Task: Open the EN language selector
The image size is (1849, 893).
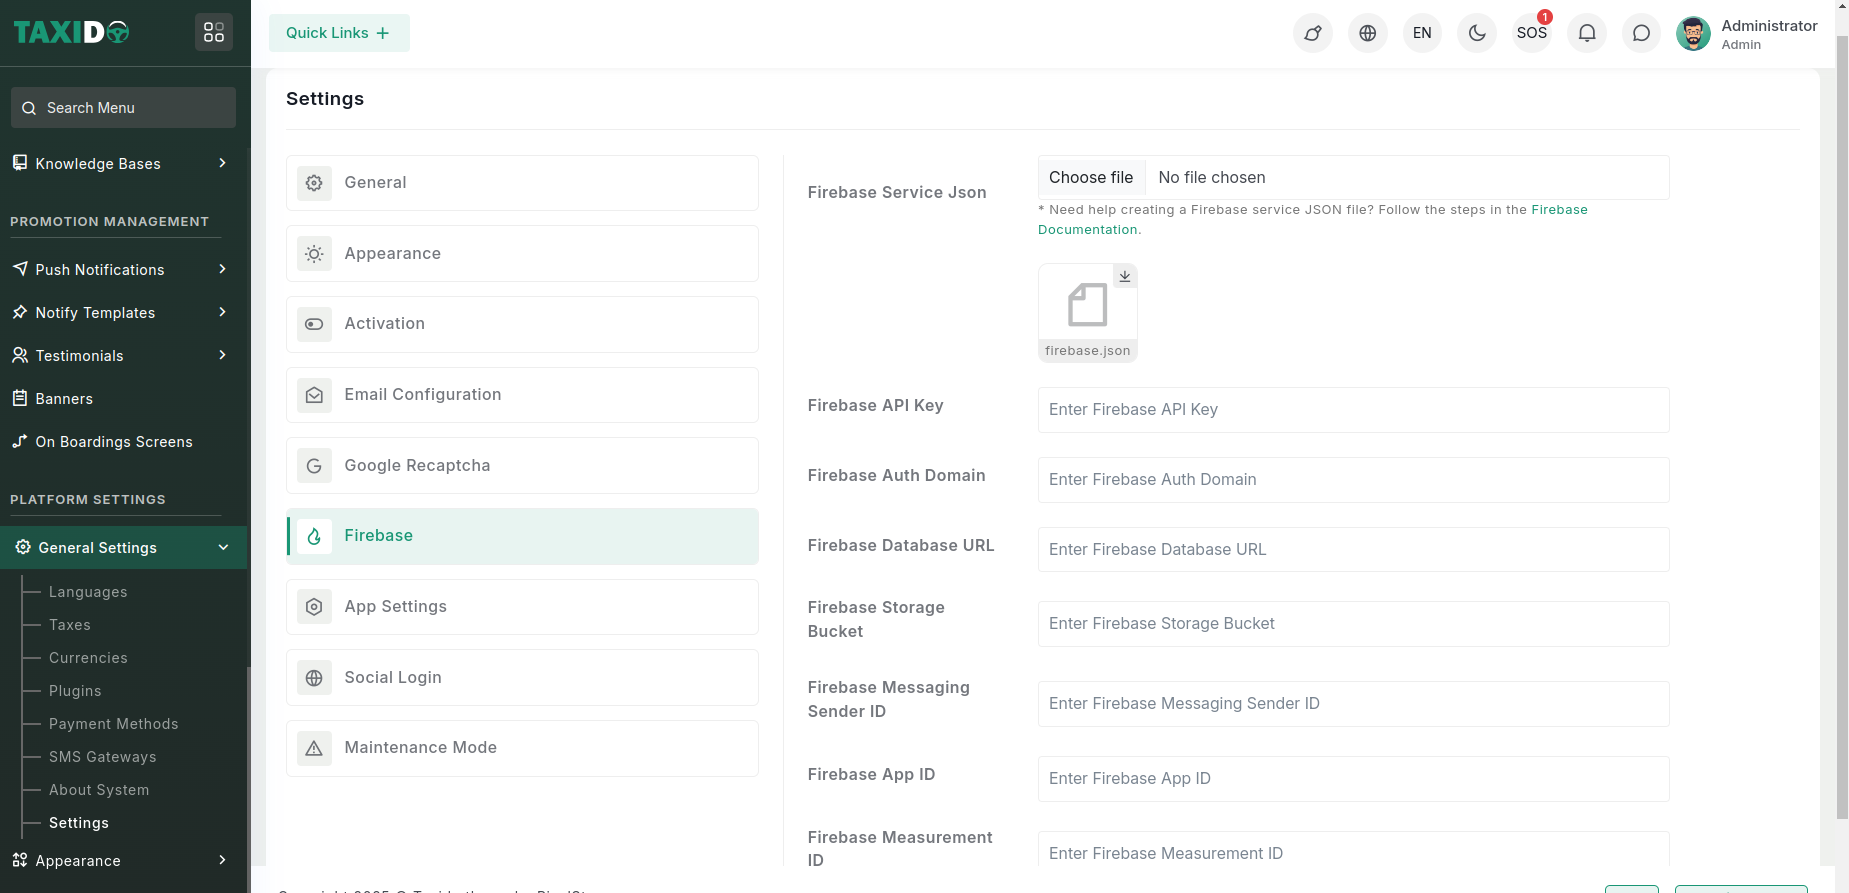Action: 1422,33
